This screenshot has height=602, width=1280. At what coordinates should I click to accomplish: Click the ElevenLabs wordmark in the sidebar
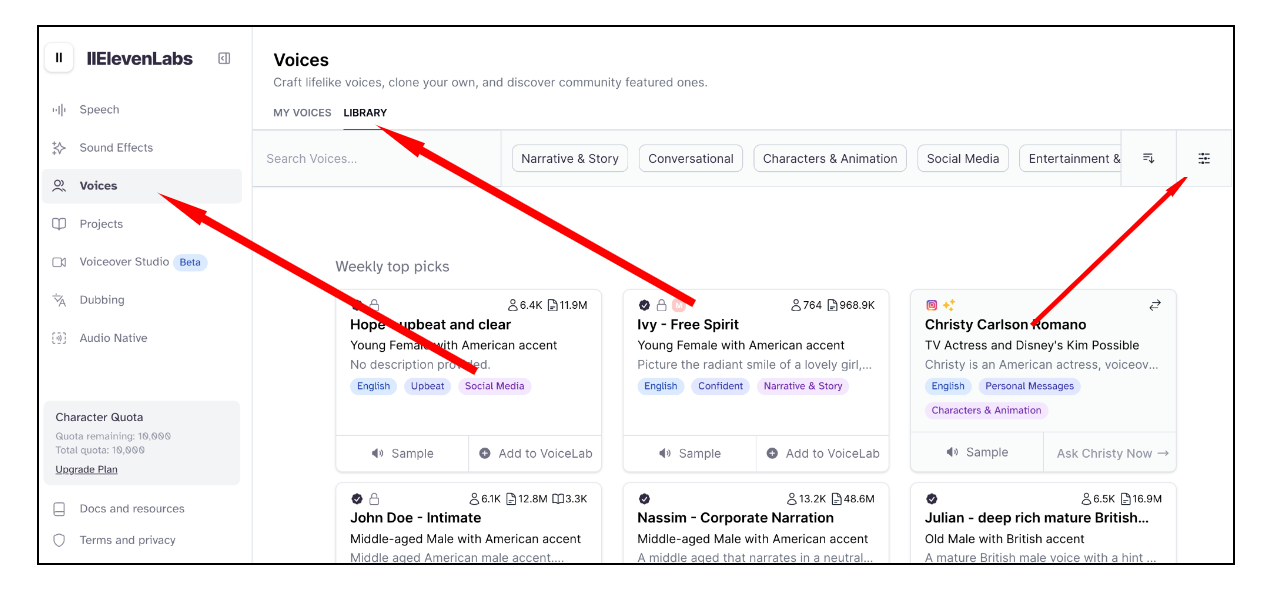[x=140, y=58]
